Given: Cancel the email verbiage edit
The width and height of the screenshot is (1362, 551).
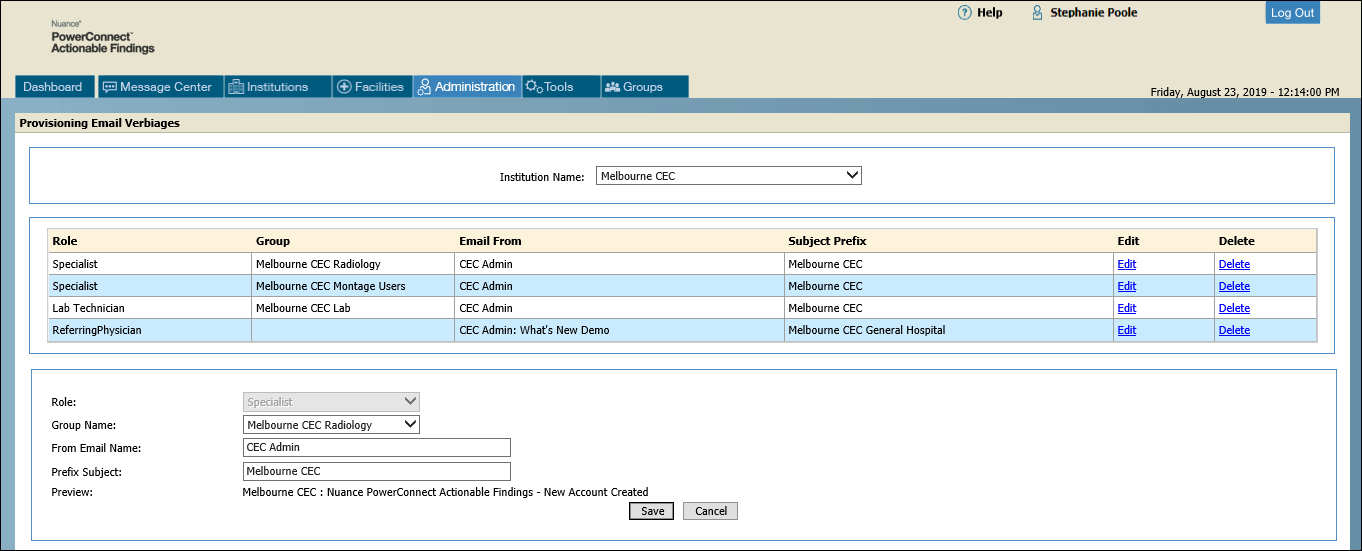Looking at the screenshot, I should tap(711, 511).
